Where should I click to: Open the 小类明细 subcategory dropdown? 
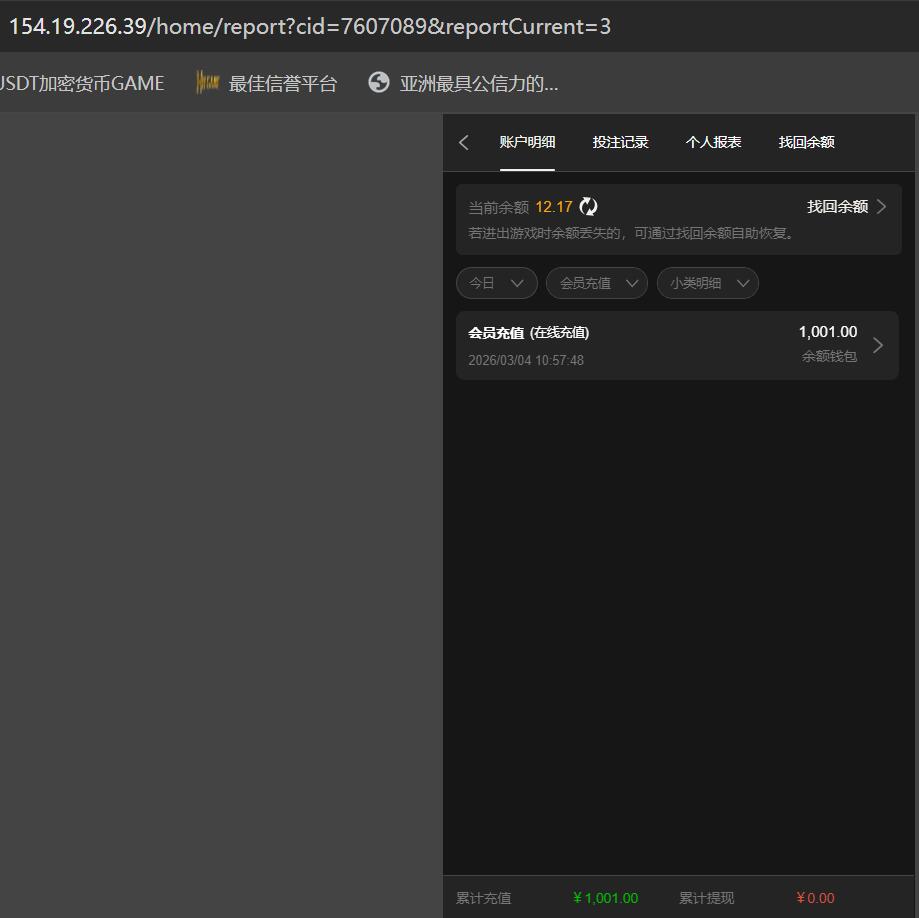(708, 283)
